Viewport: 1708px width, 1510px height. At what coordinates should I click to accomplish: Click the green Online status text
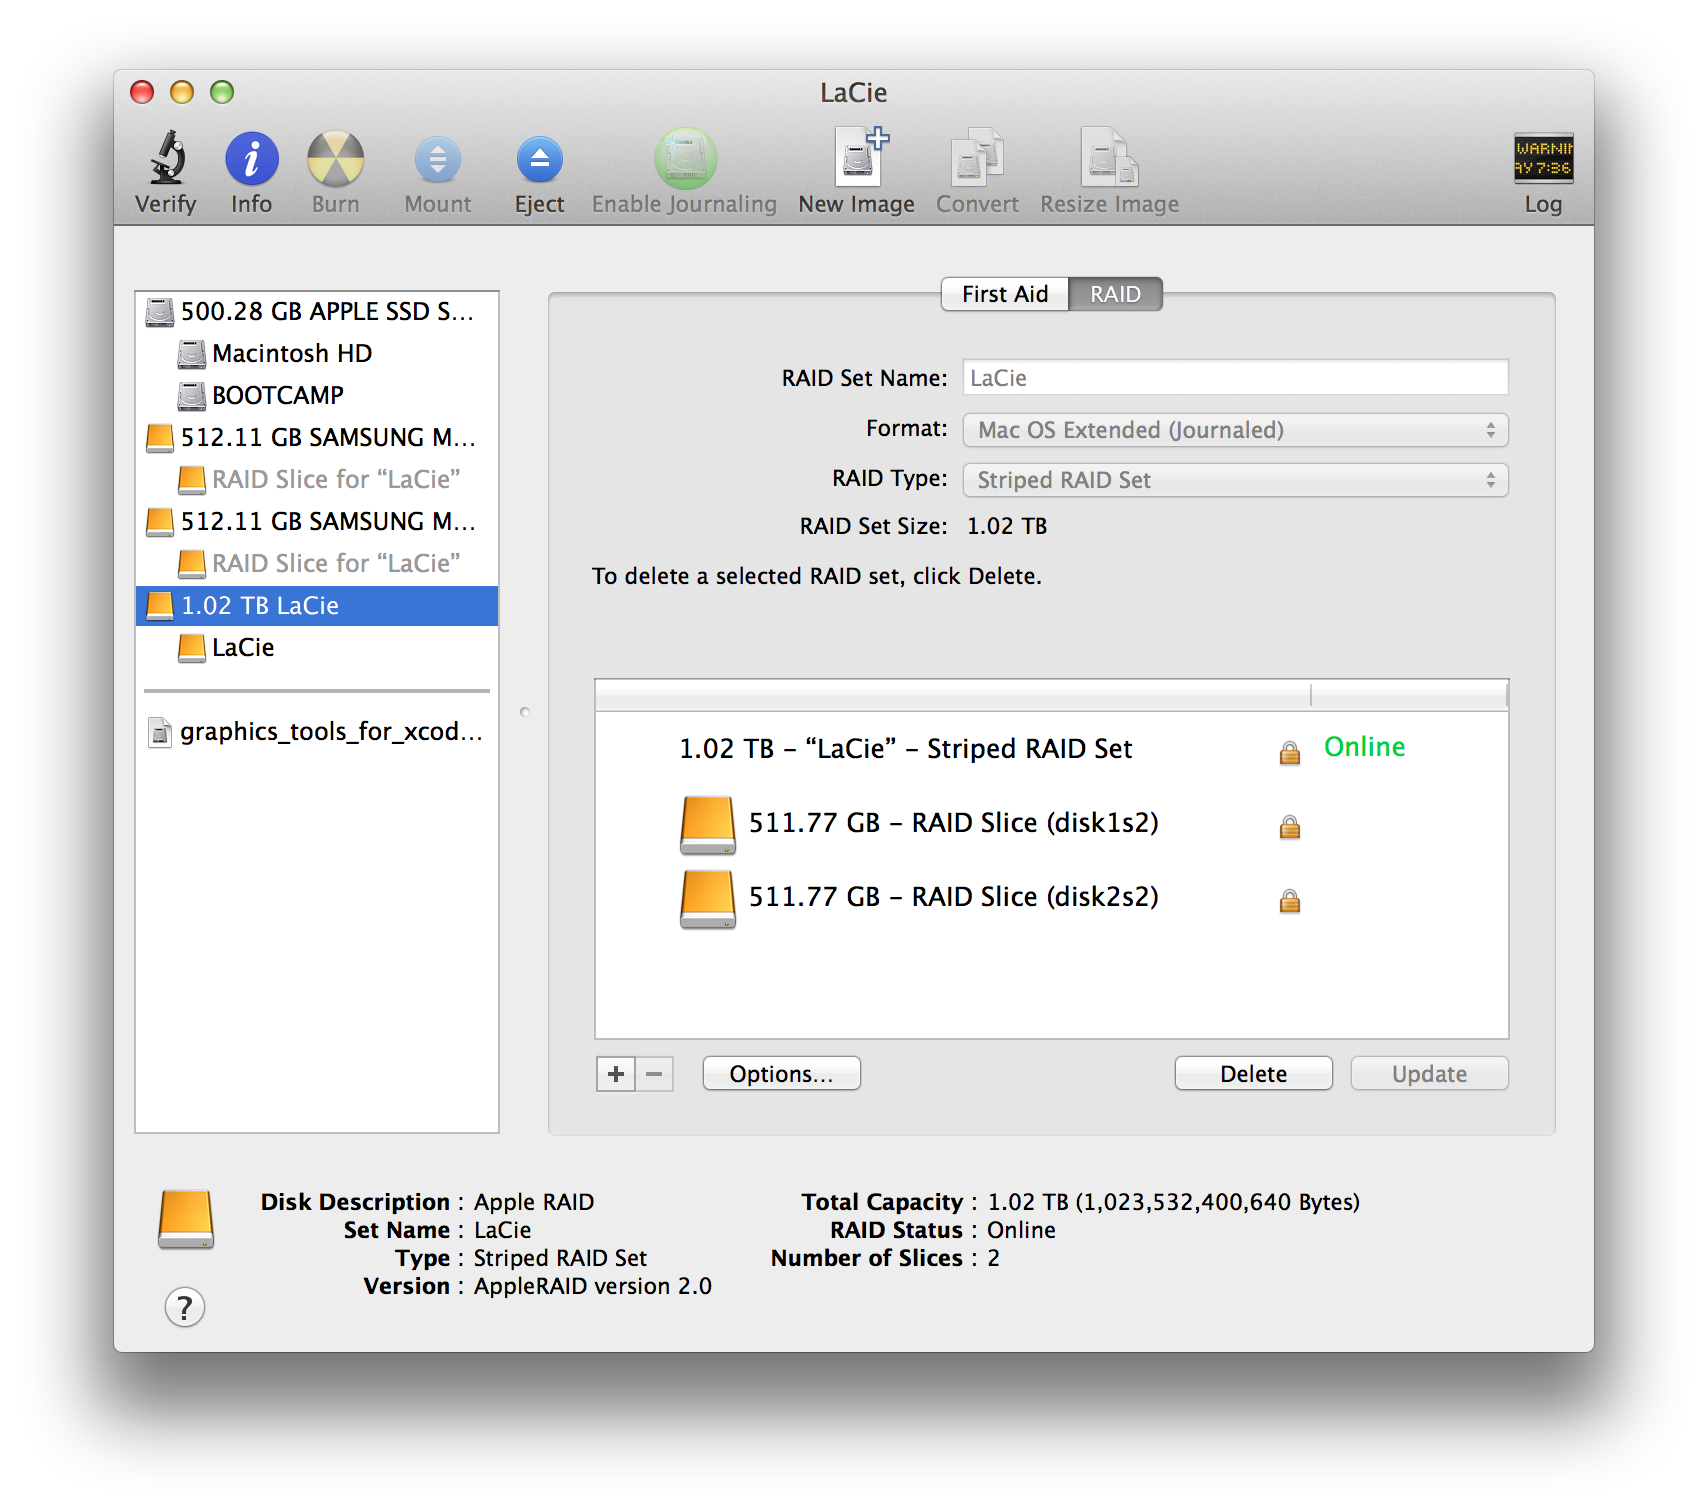[1364, 747]
